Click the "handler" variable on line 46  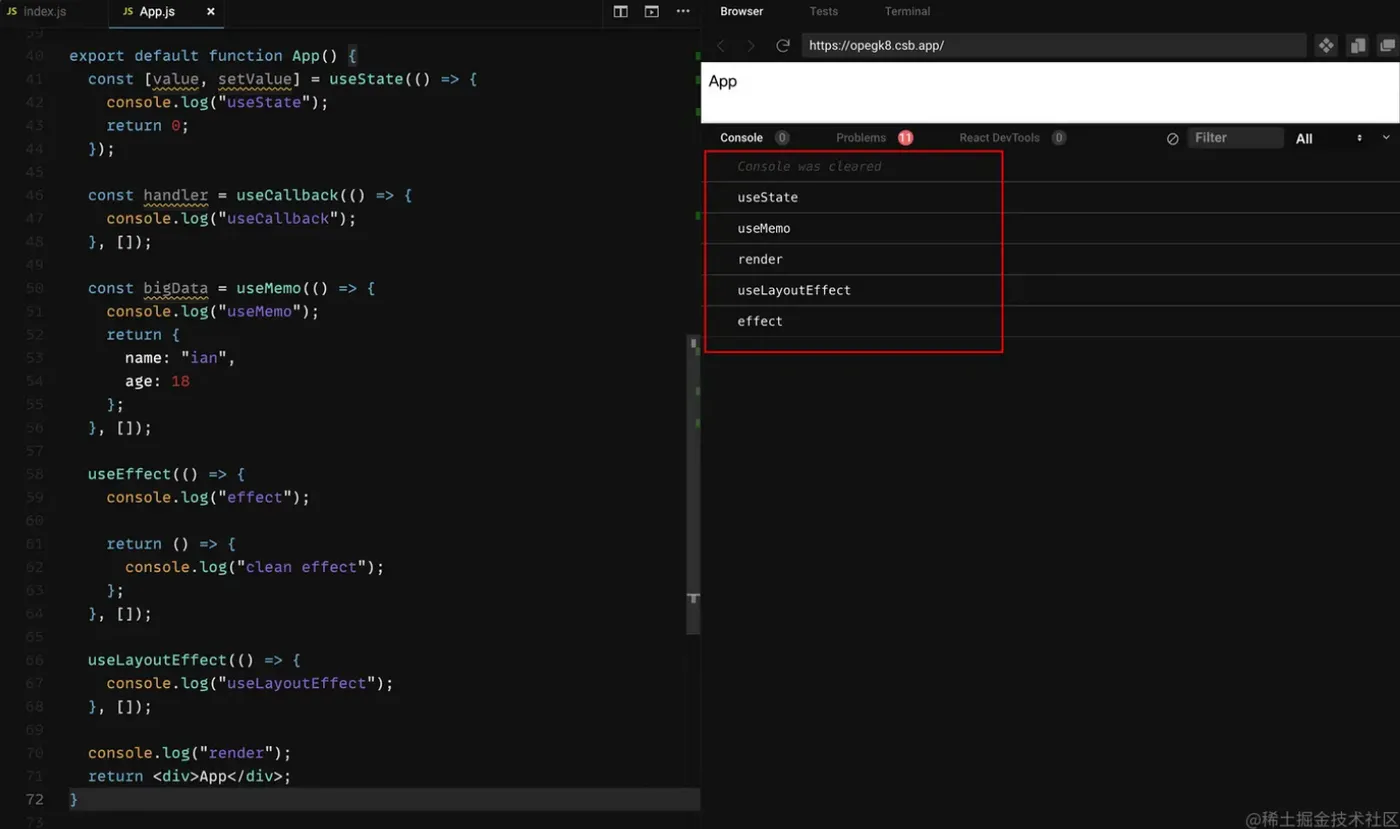point(175,195)
